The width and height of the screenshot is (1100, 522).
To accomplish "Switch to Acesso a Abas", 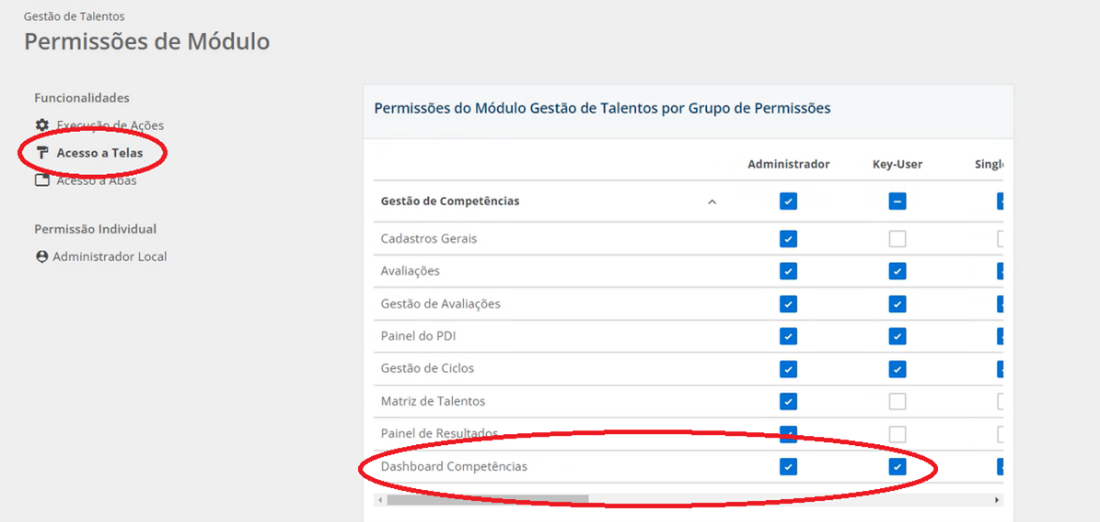I will 97,181.
